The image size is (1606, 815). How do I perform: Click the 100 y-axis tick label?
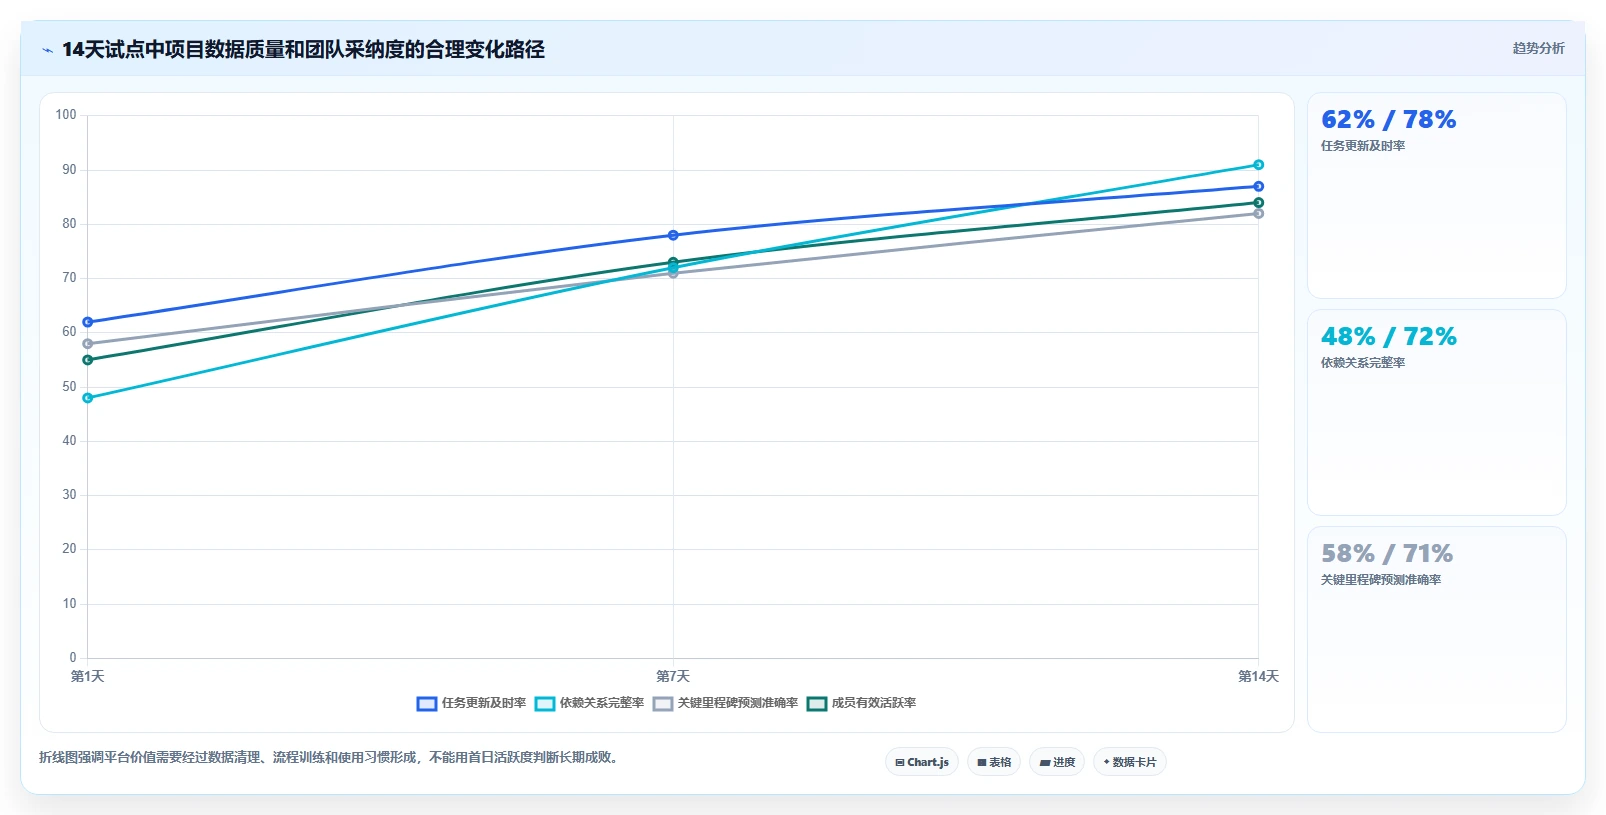point(66,115)
